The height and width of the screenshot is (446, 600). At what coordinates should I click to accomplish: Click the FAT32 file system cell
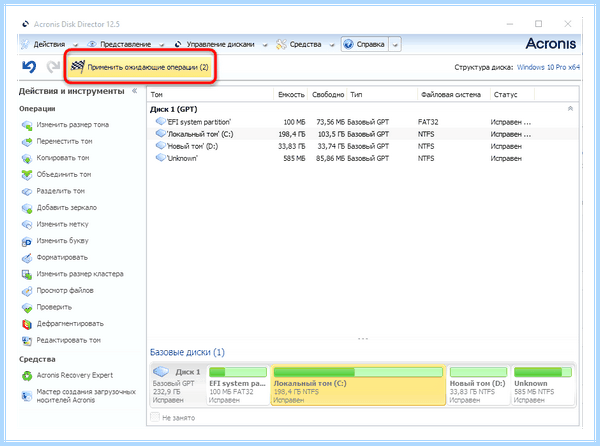428,122
